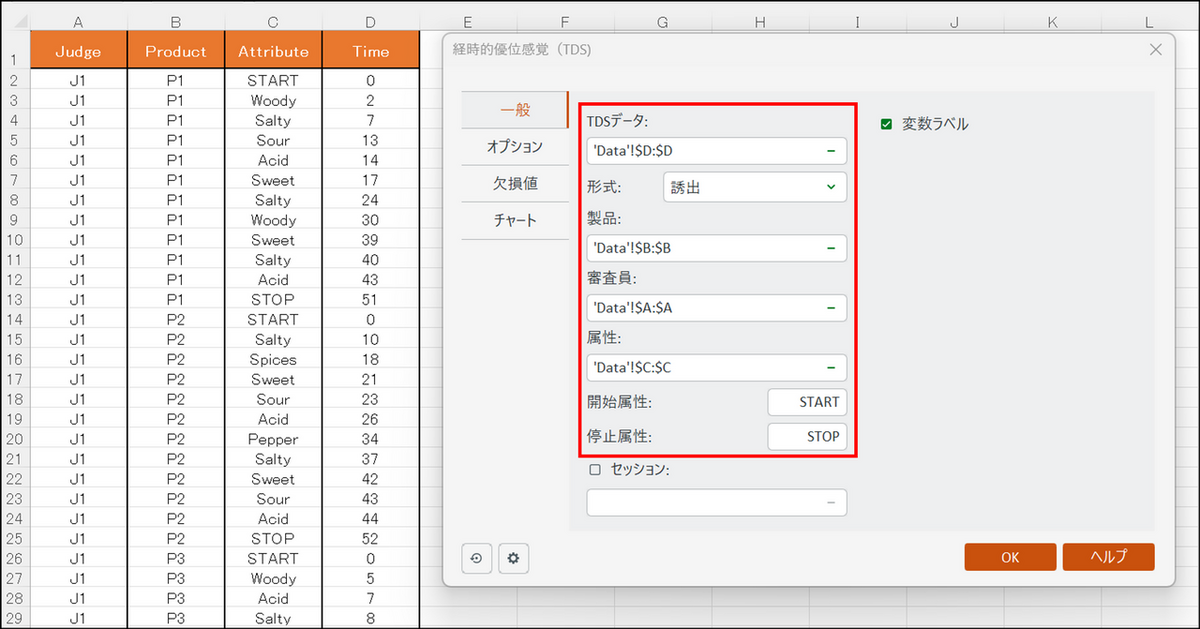1200x629 pixels.
Task: Switch to the オプション tab
Action: 514,147
